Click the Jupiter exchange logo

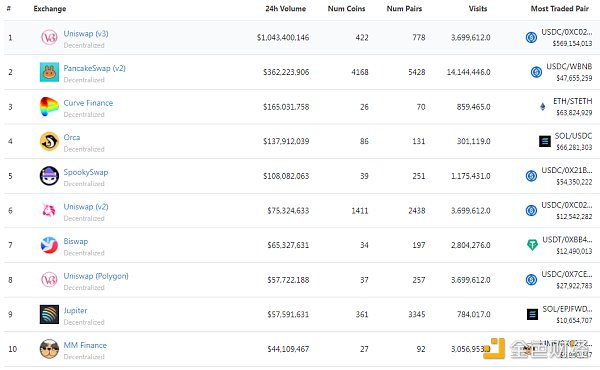(49, 314)
